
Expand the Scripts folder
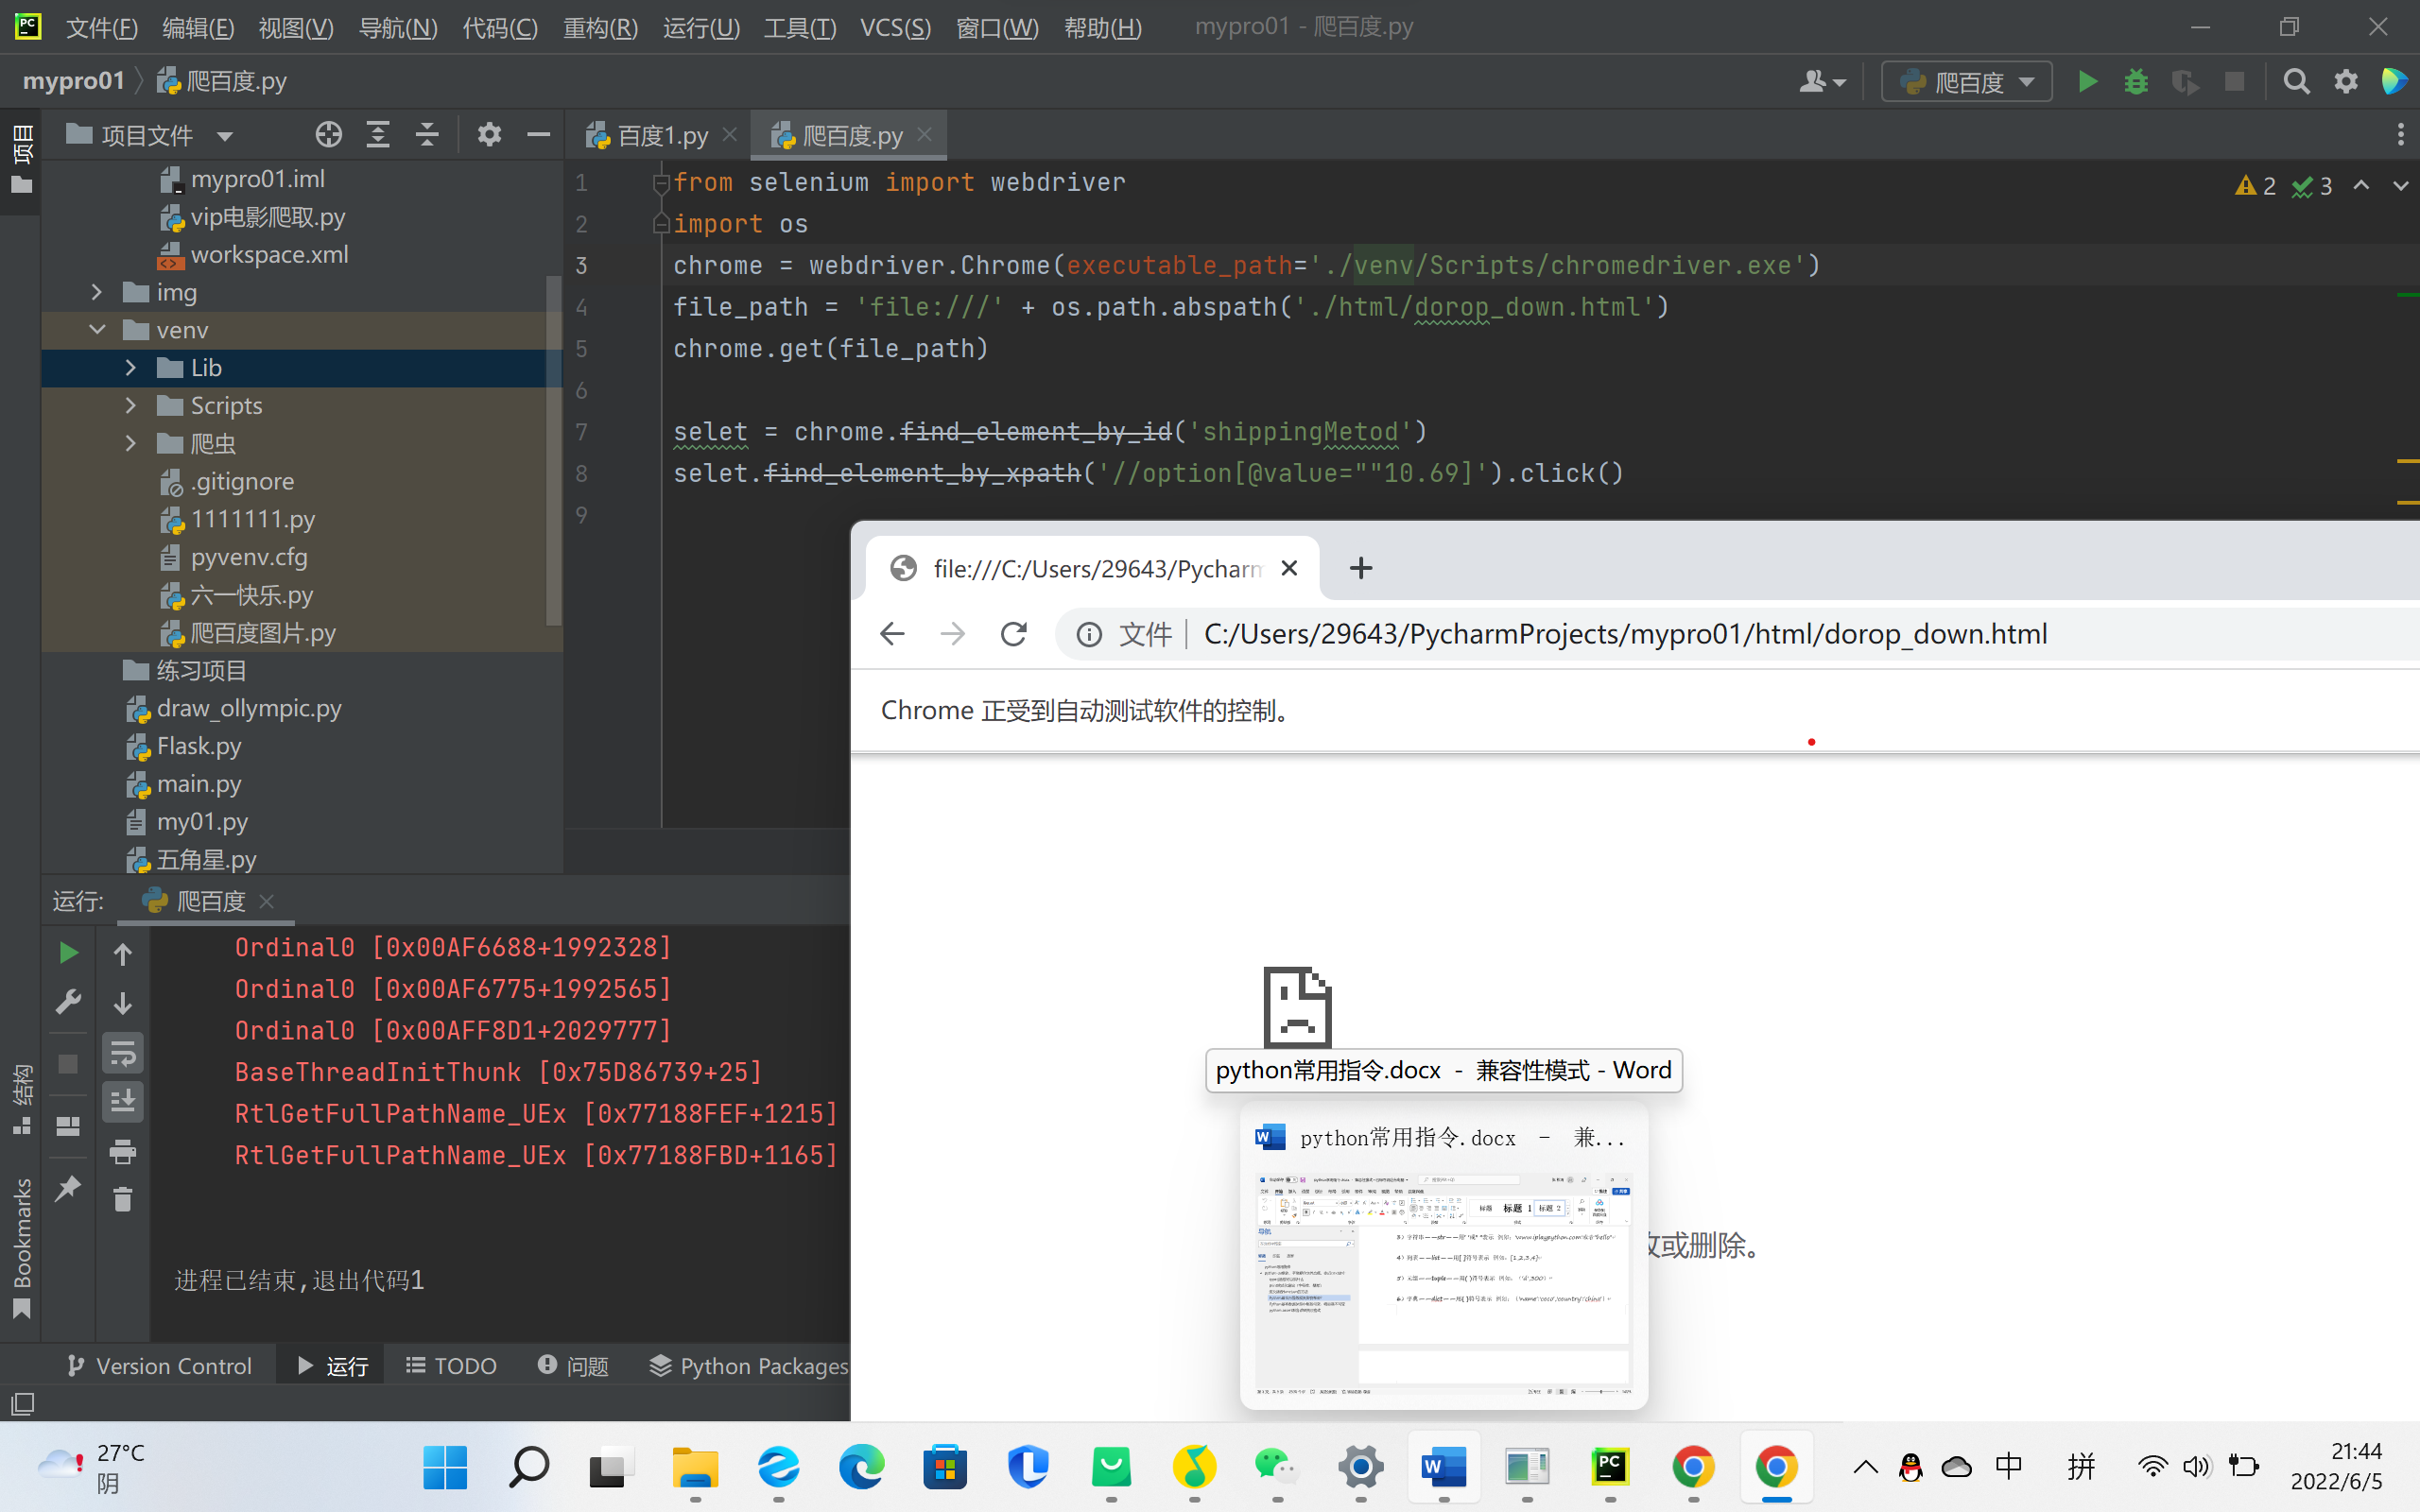point(130,406)
